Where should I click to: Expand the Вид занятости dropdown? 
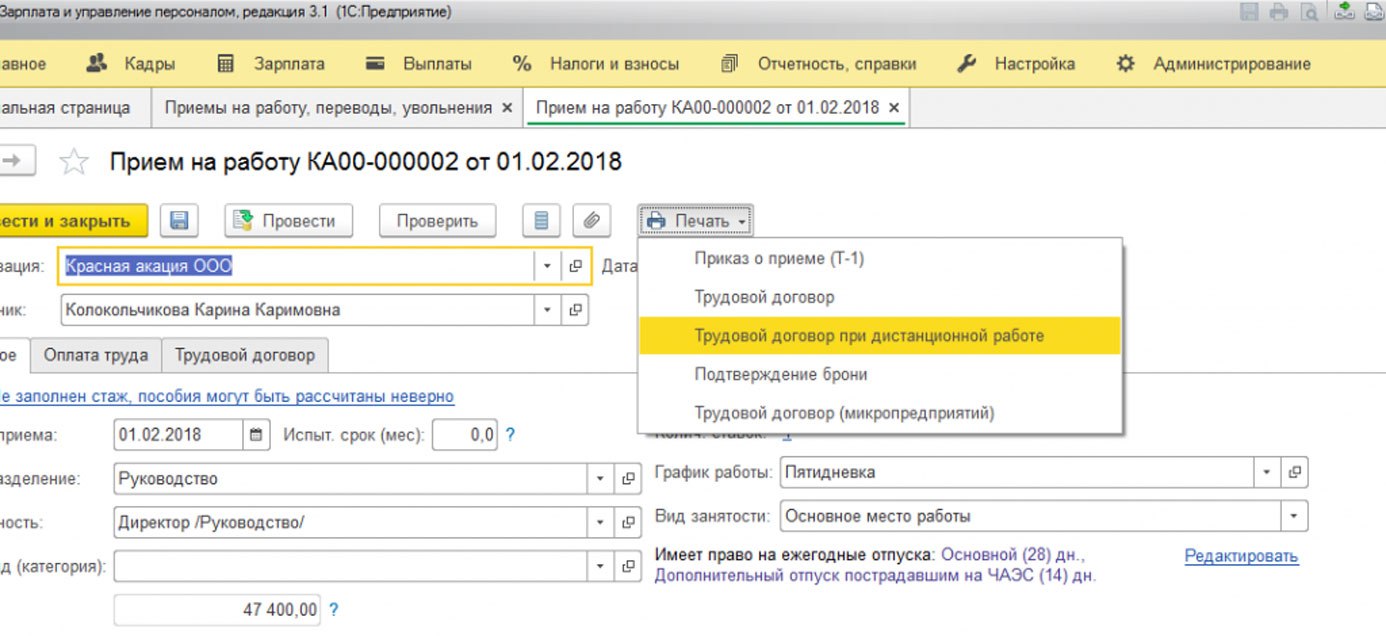pos(1295,517)
